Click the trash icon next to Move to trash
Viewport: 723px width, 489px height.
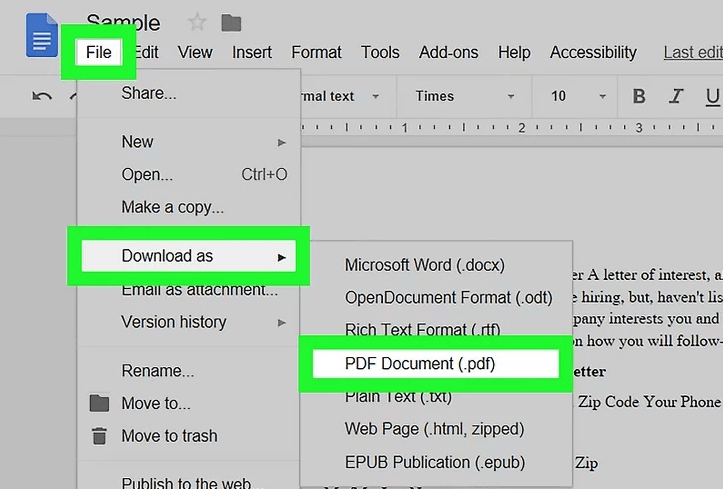(x=99, y=436)
